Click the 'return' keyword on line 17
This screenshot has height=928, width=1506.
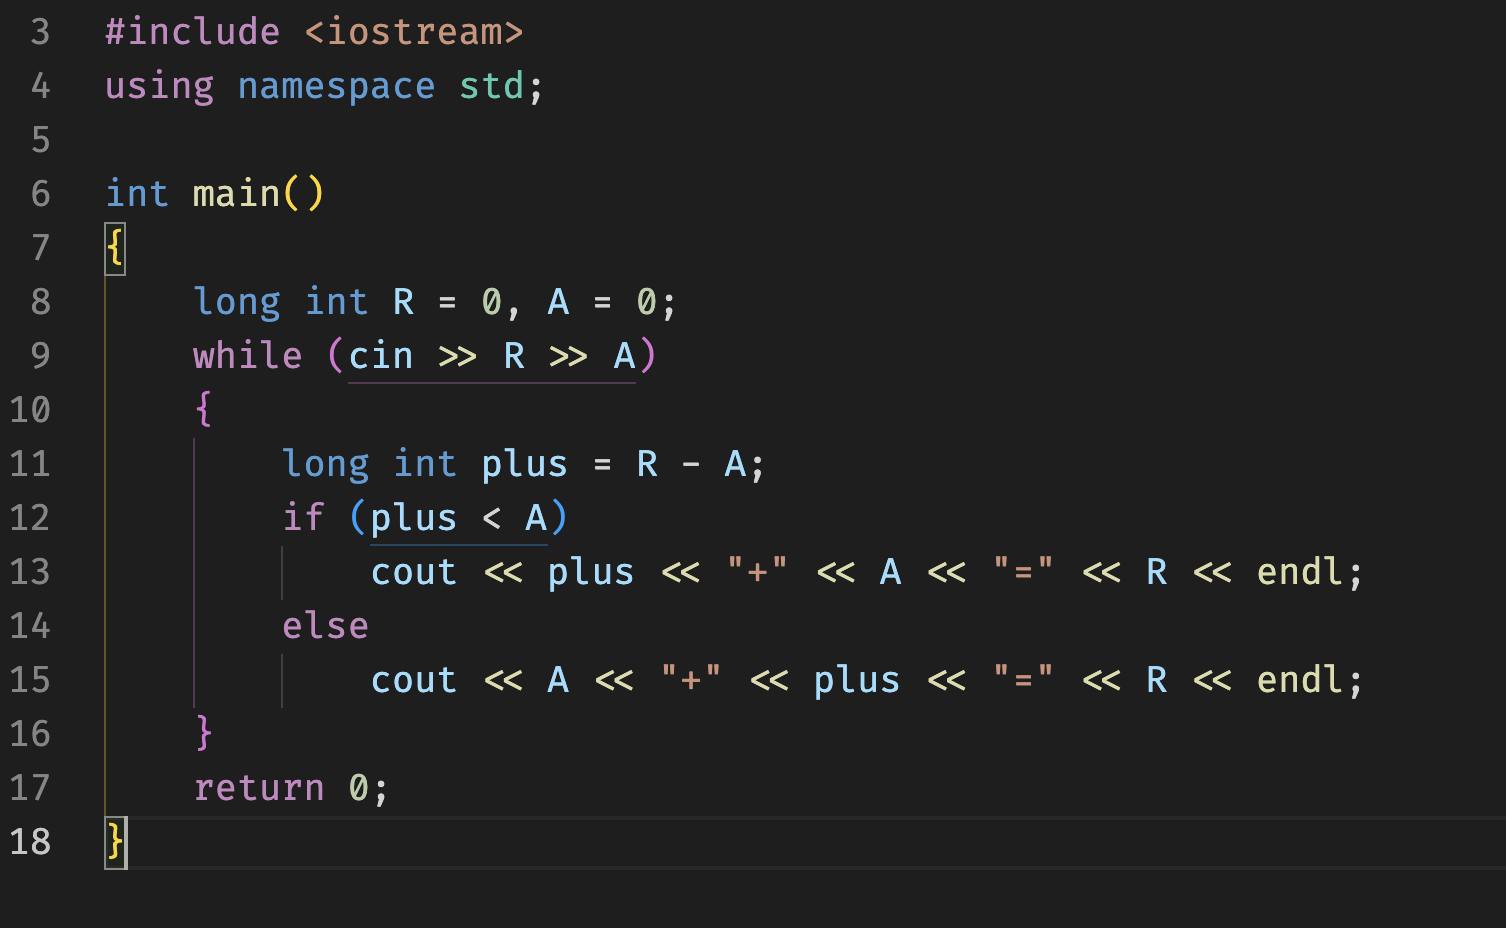click(x=259, y=788)
